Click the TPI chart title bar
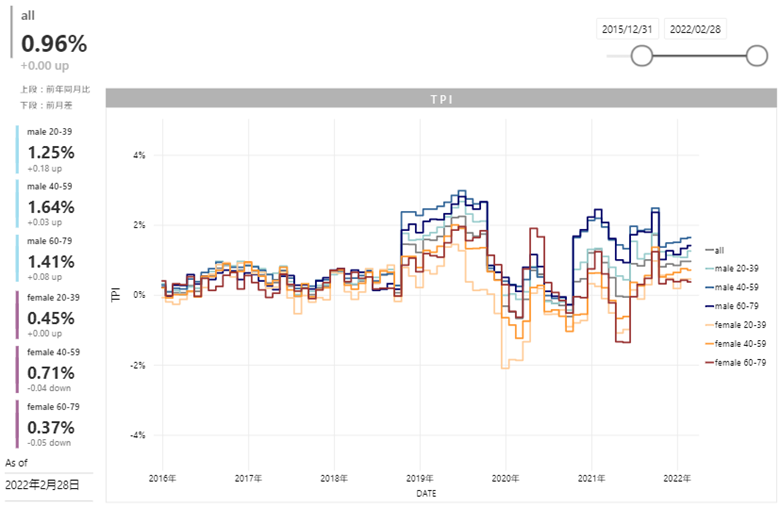780x507 pixels. pyautogui.click(x=441, y=99)
